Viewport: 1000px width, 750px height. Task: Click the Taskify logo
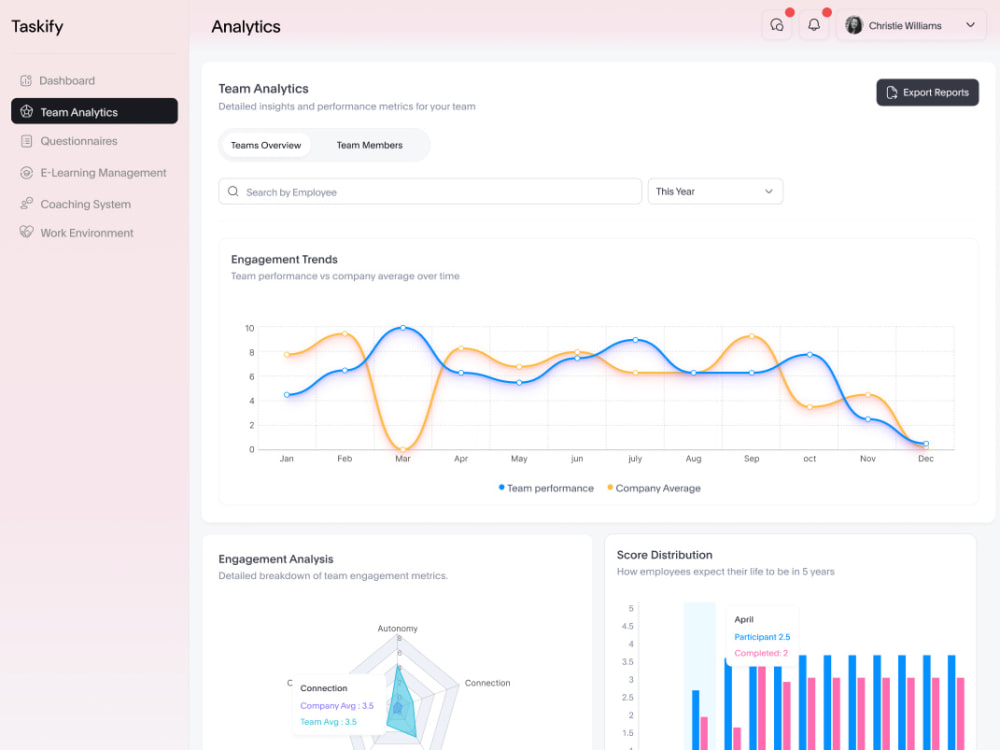click(37, 26)
